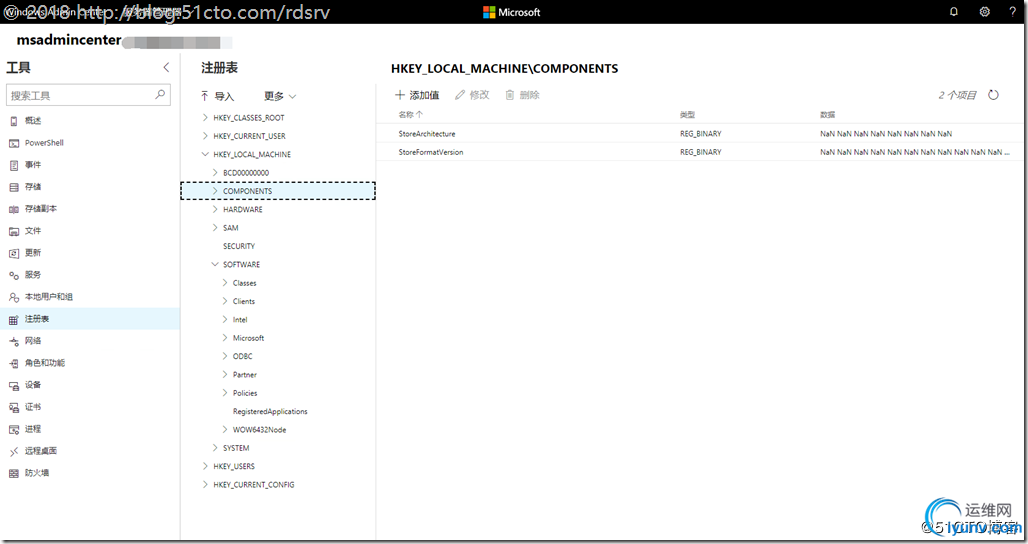Click the search magnifier icon
The height and width of the screenshot is (544, 1028).
(x=160, y=94)
